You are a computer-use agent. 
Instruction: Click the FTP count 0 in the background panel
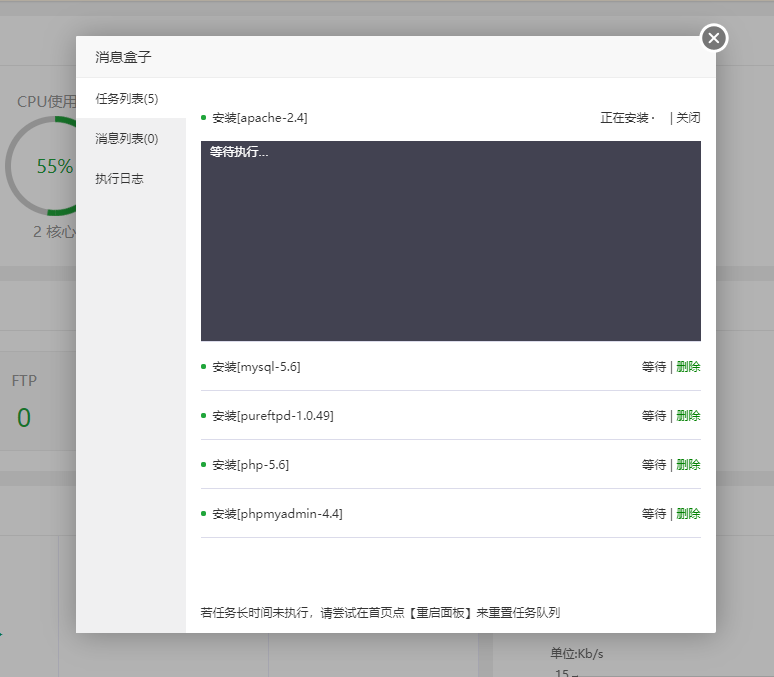click(x=24, y=418)
